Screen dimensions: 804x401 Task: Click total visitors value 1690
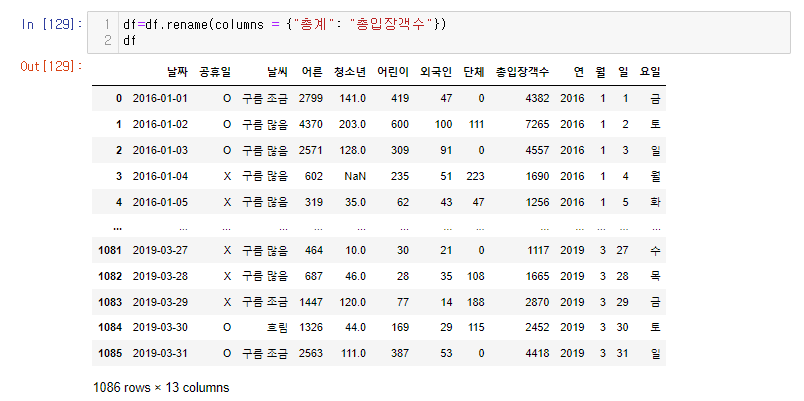pyautogui.click(x=537, y=176)
